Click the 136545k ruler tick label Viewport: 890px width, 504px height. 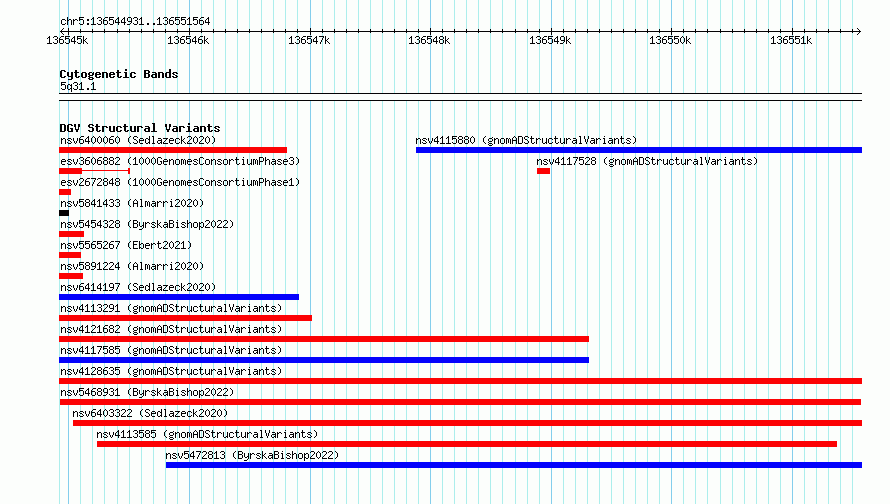(67, 40)
